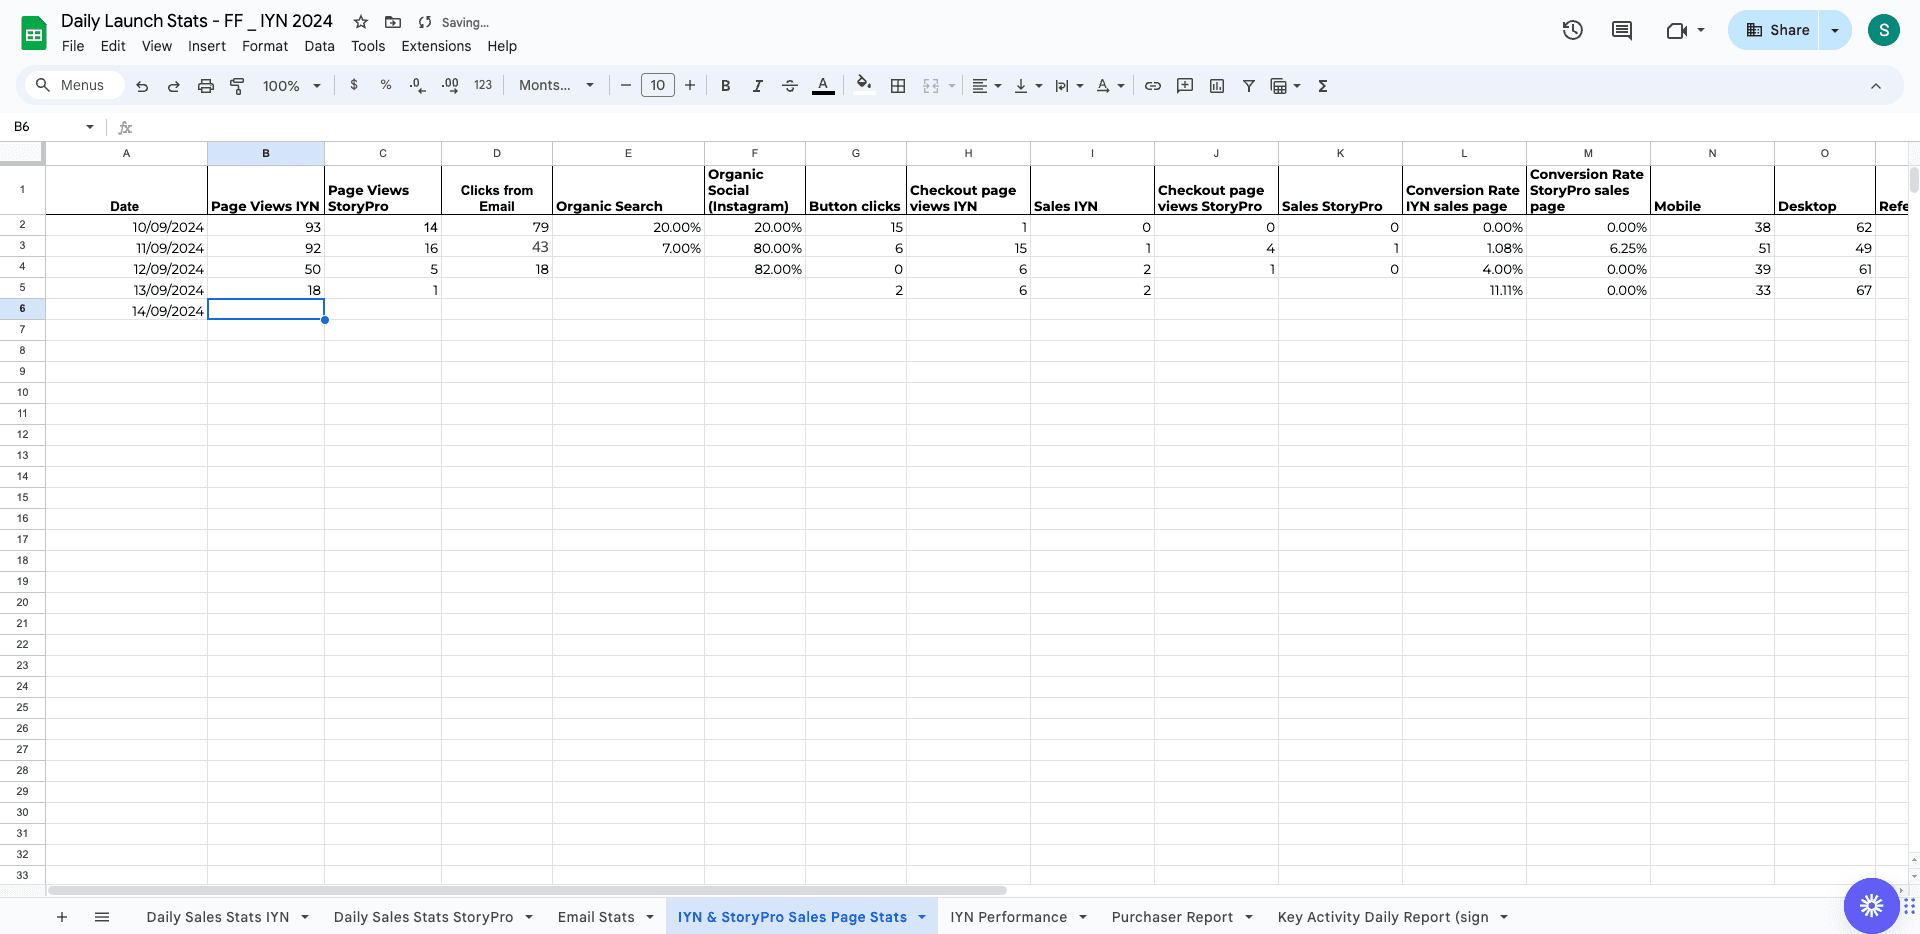Open the Insert menu
Viewport: 1920px width, 934px height.
pos(207,46)
